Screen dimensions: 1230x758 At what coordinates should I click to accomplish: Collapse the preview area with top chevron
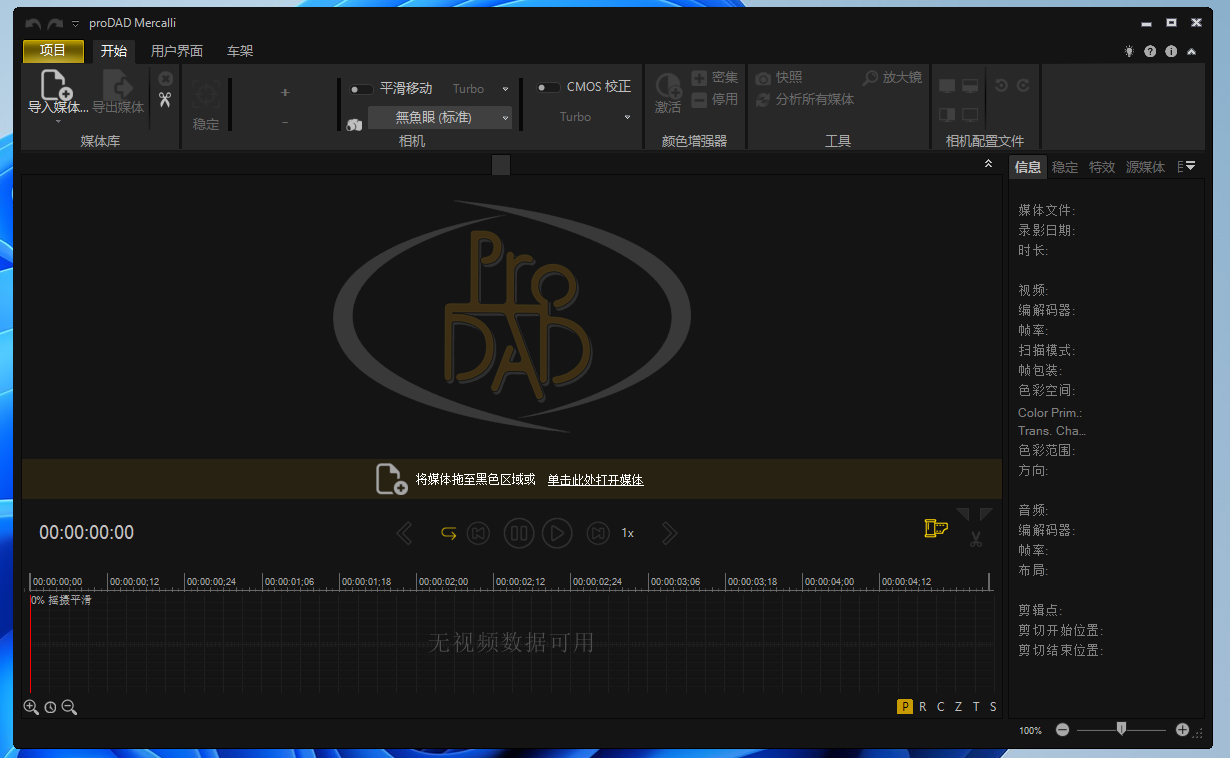tap(988, 162)
